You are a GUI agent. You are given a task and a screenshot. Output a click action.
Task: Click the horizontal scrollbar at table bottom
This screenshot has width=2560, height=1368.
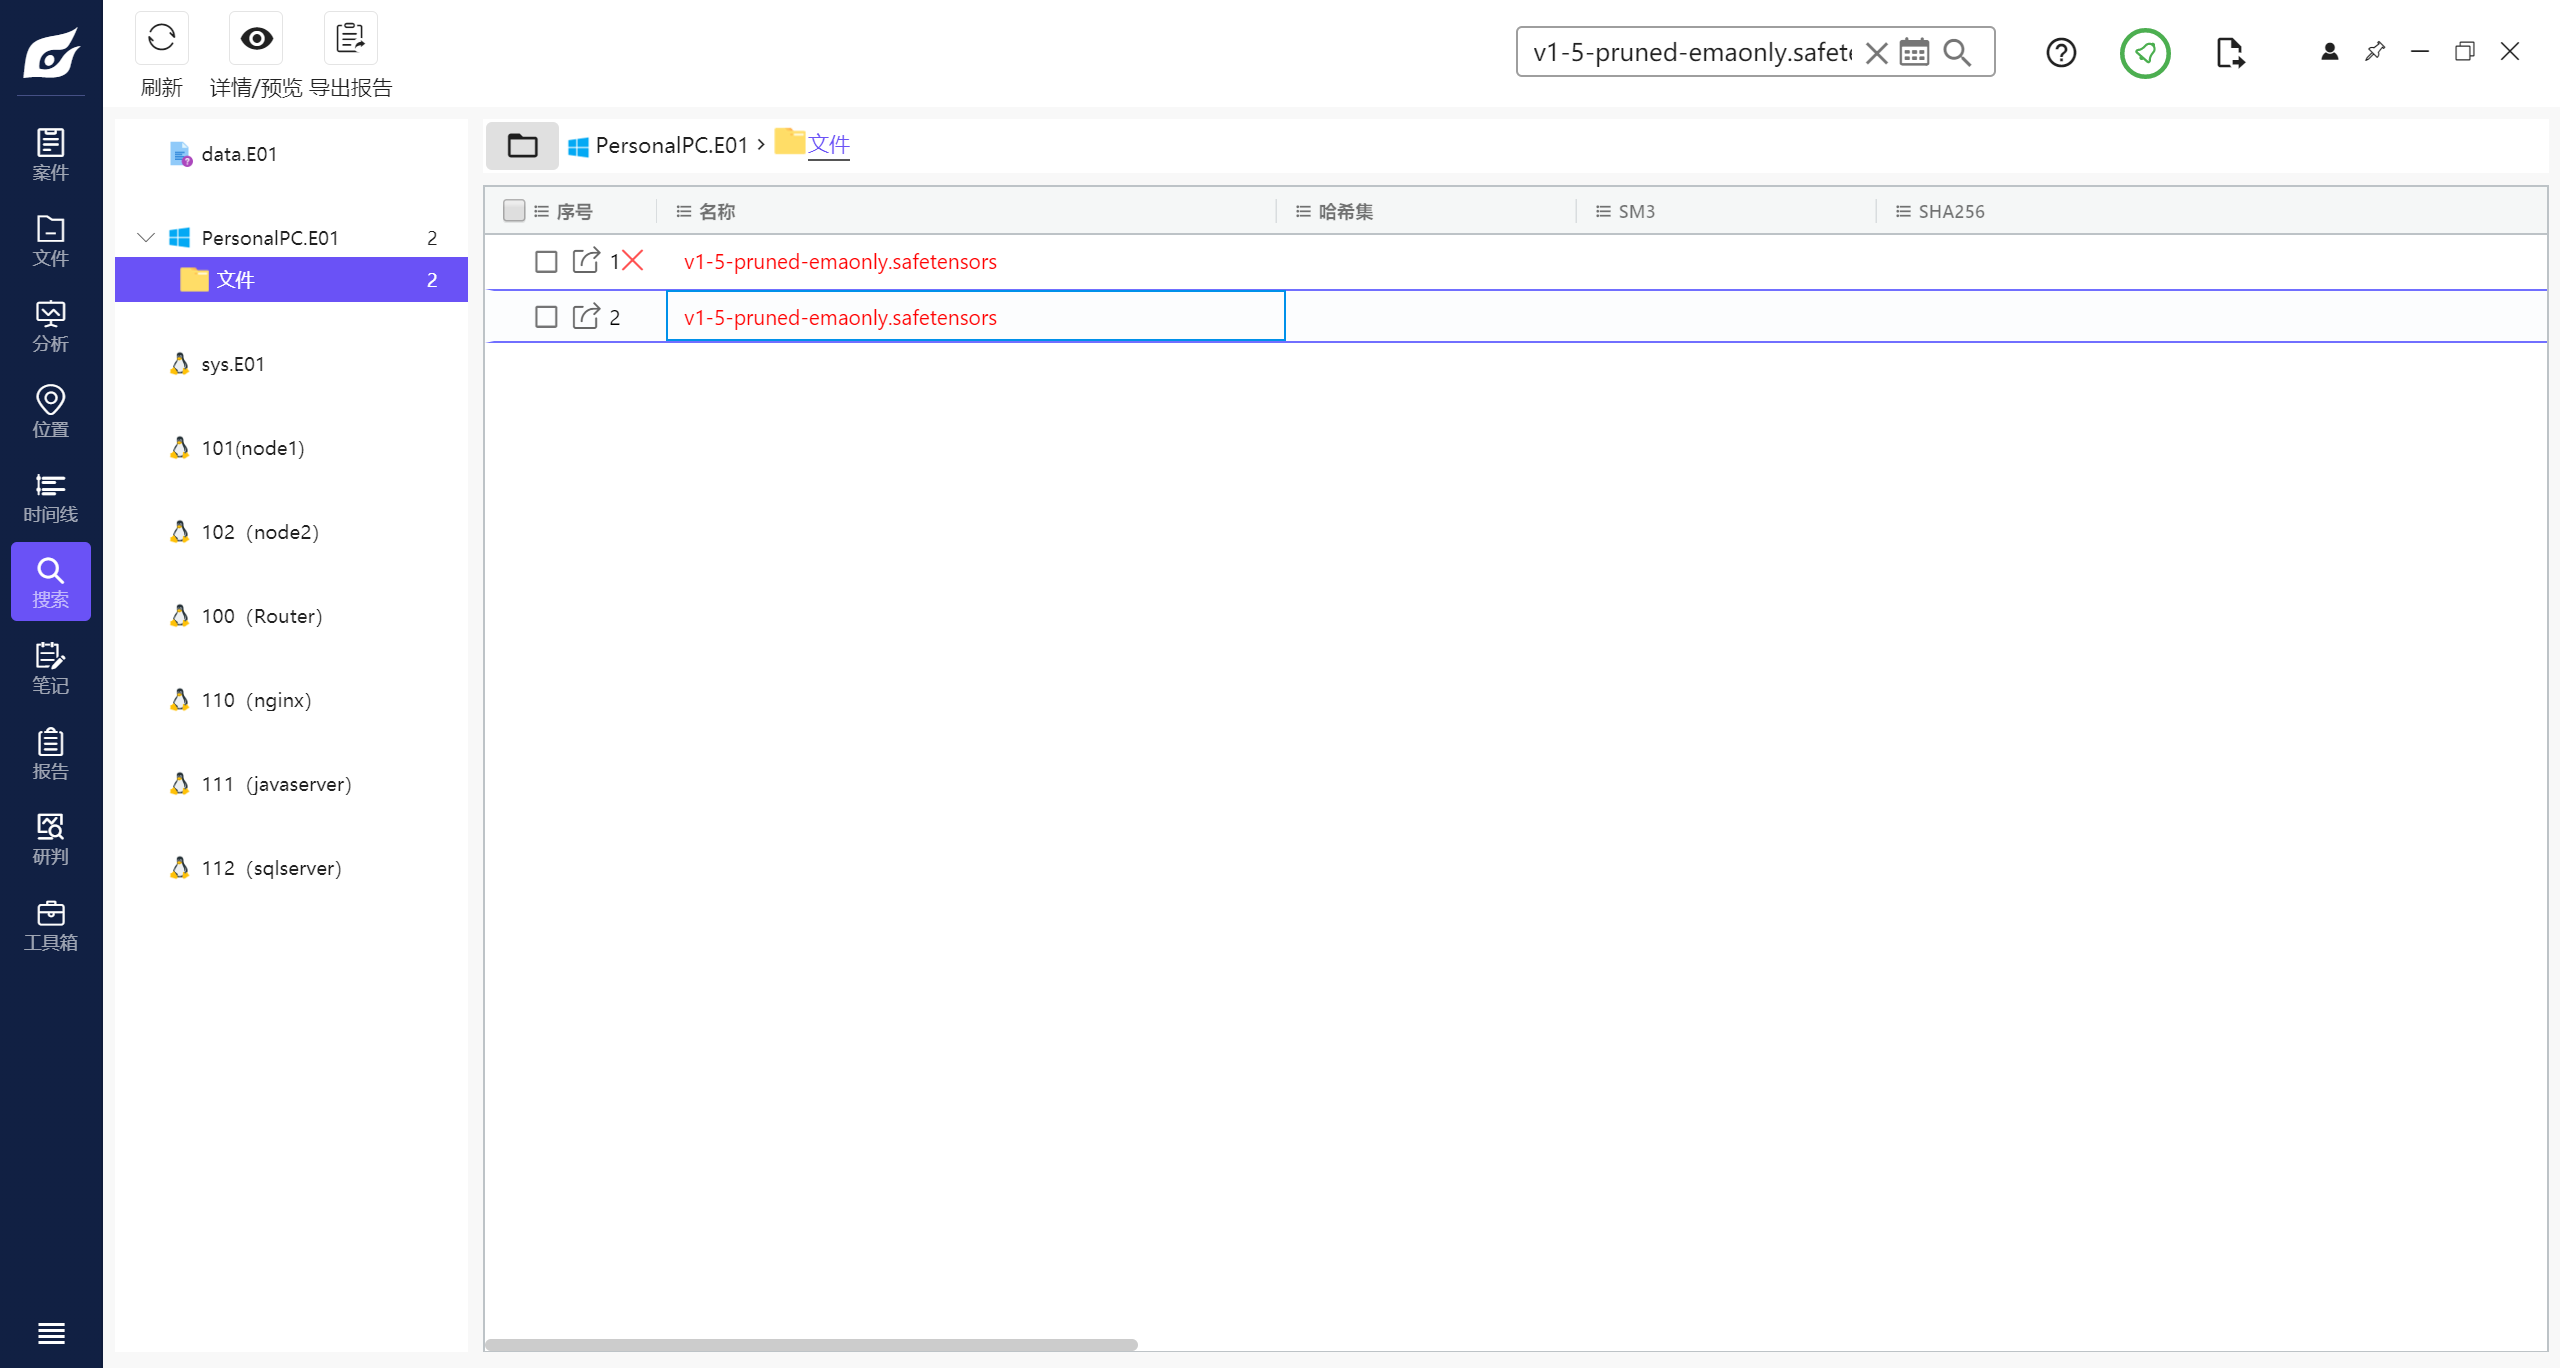(811, 1345)
